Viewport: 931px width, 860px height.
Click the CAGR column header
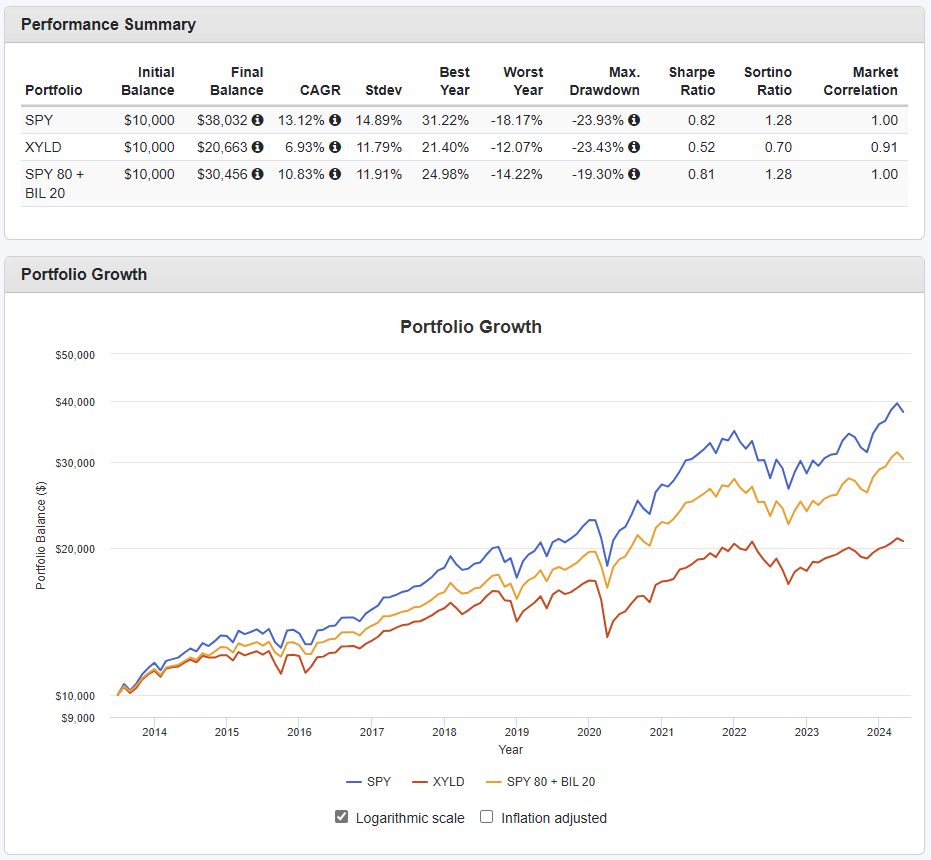coord(320,90)
